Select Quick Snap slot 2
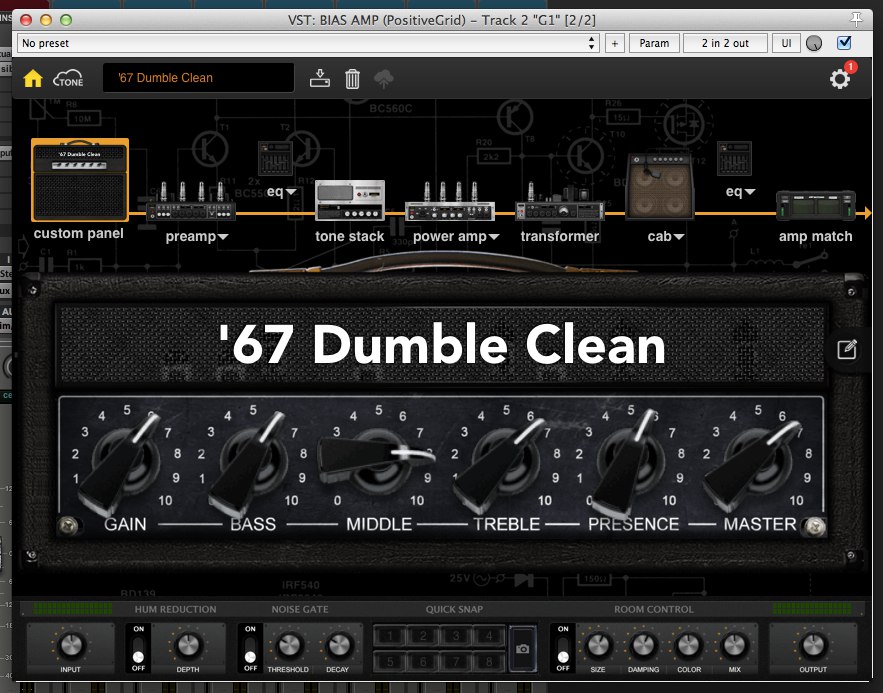Screen dimensions: 883x693 point(423,637)
